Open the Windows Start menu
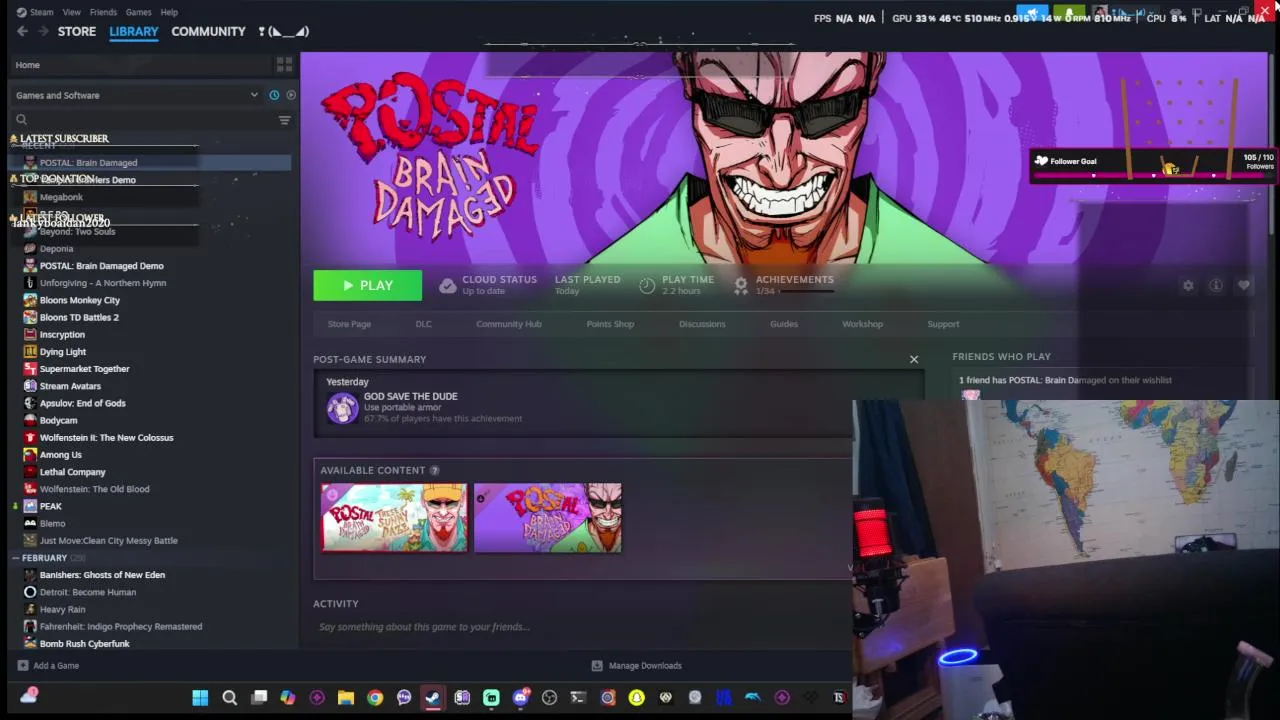 [x=200, y=697]
